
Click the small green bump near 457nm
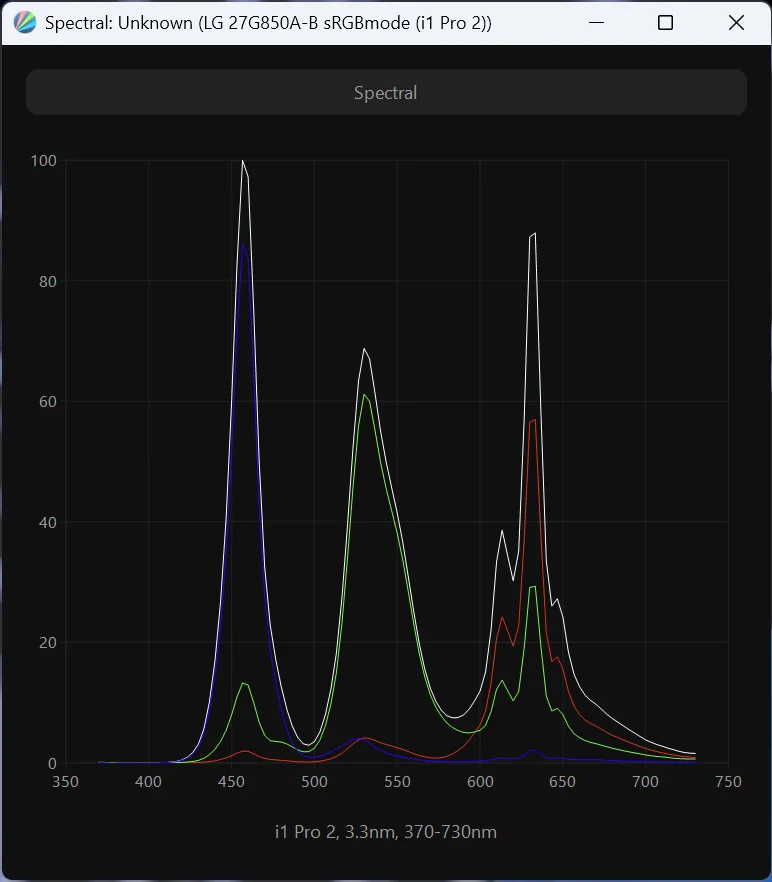click(244, 683)
